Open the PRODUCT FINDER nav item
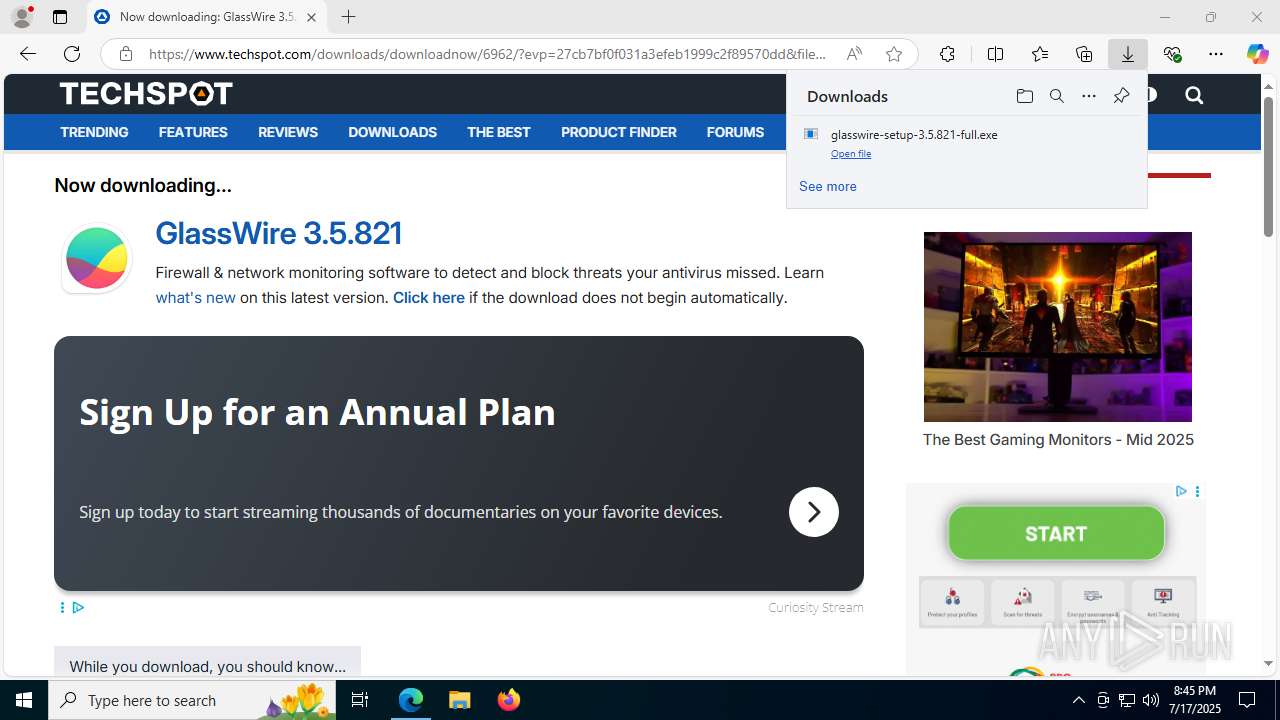 point(619,132)
